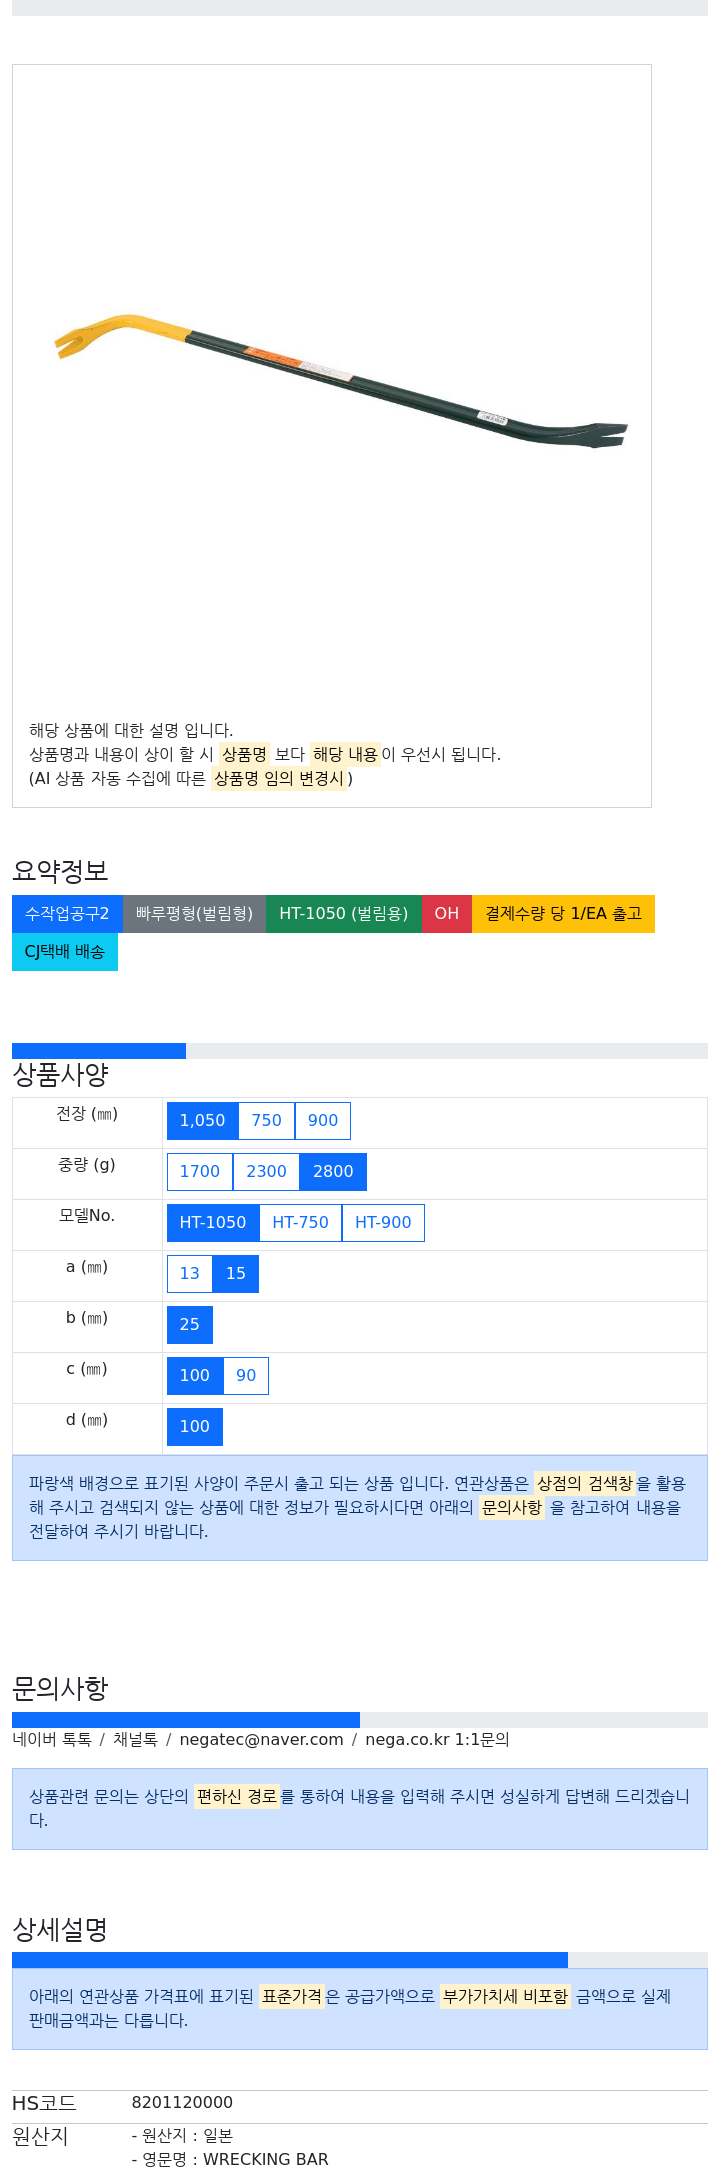This screenshot has width=720, height=2172.
Task: Click the red OH tag
Action: tap(447, 914)
